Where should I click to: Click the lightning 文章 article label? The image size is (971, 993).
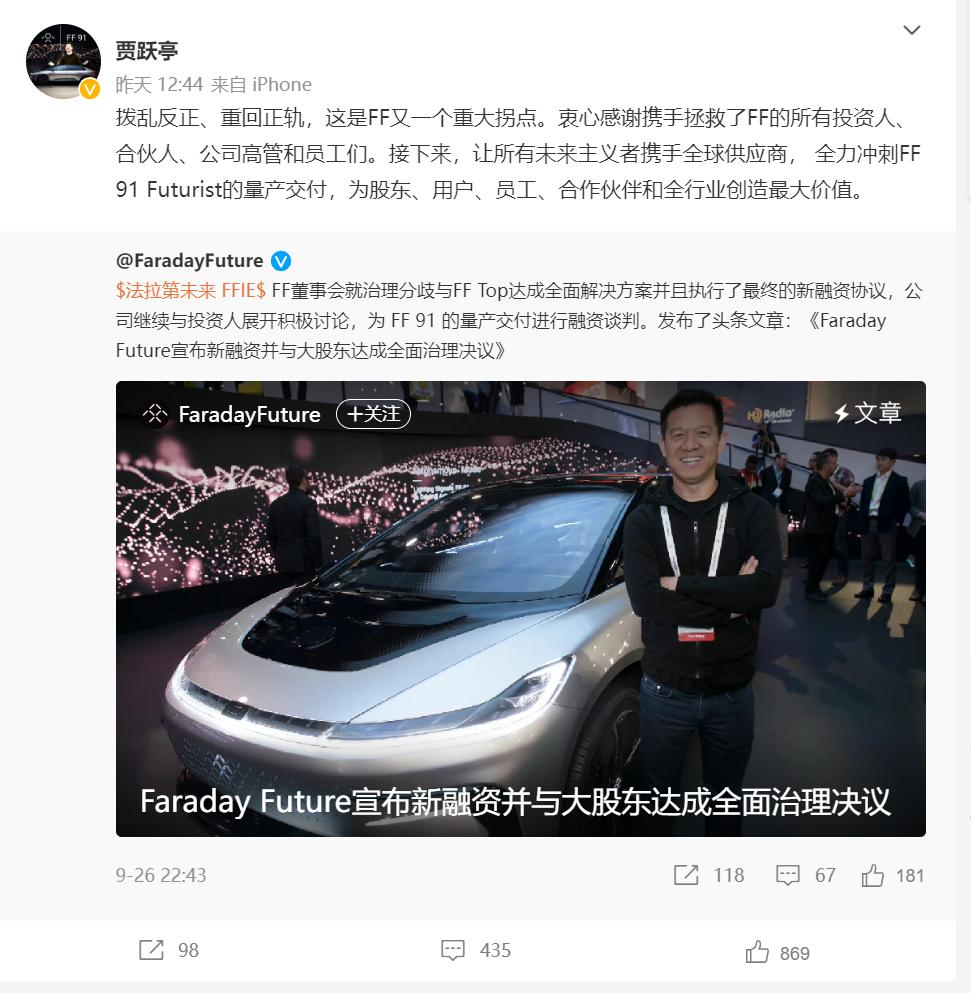(868, 413)
